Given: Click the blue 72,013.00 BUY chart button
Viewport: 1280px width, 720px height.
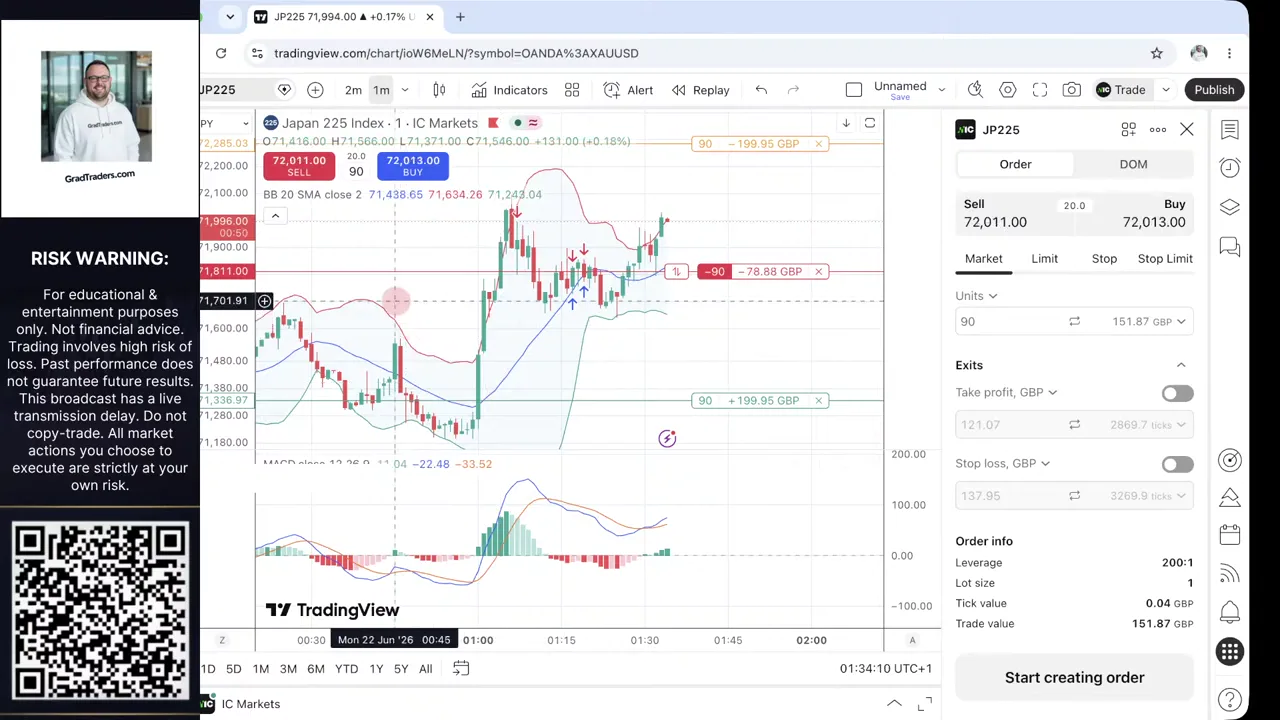Looking at the screenshot, I should (x=412, y=166).
